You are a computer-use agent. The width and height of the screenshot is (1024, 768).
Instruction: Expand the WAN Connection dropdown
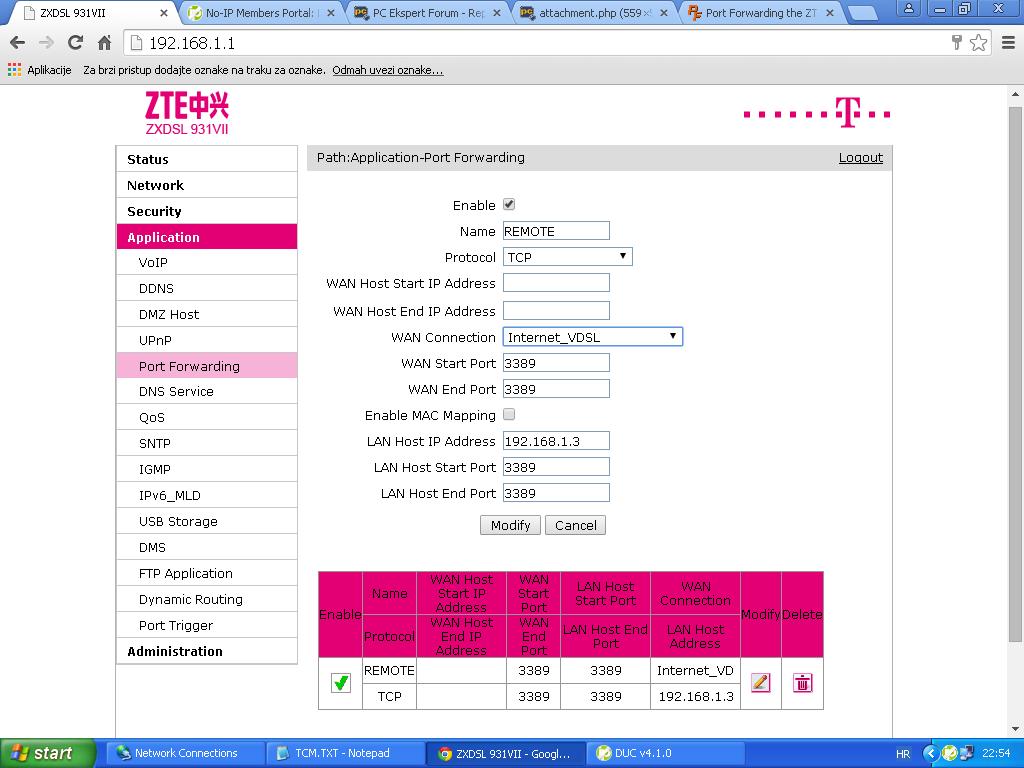click(592, 337)
